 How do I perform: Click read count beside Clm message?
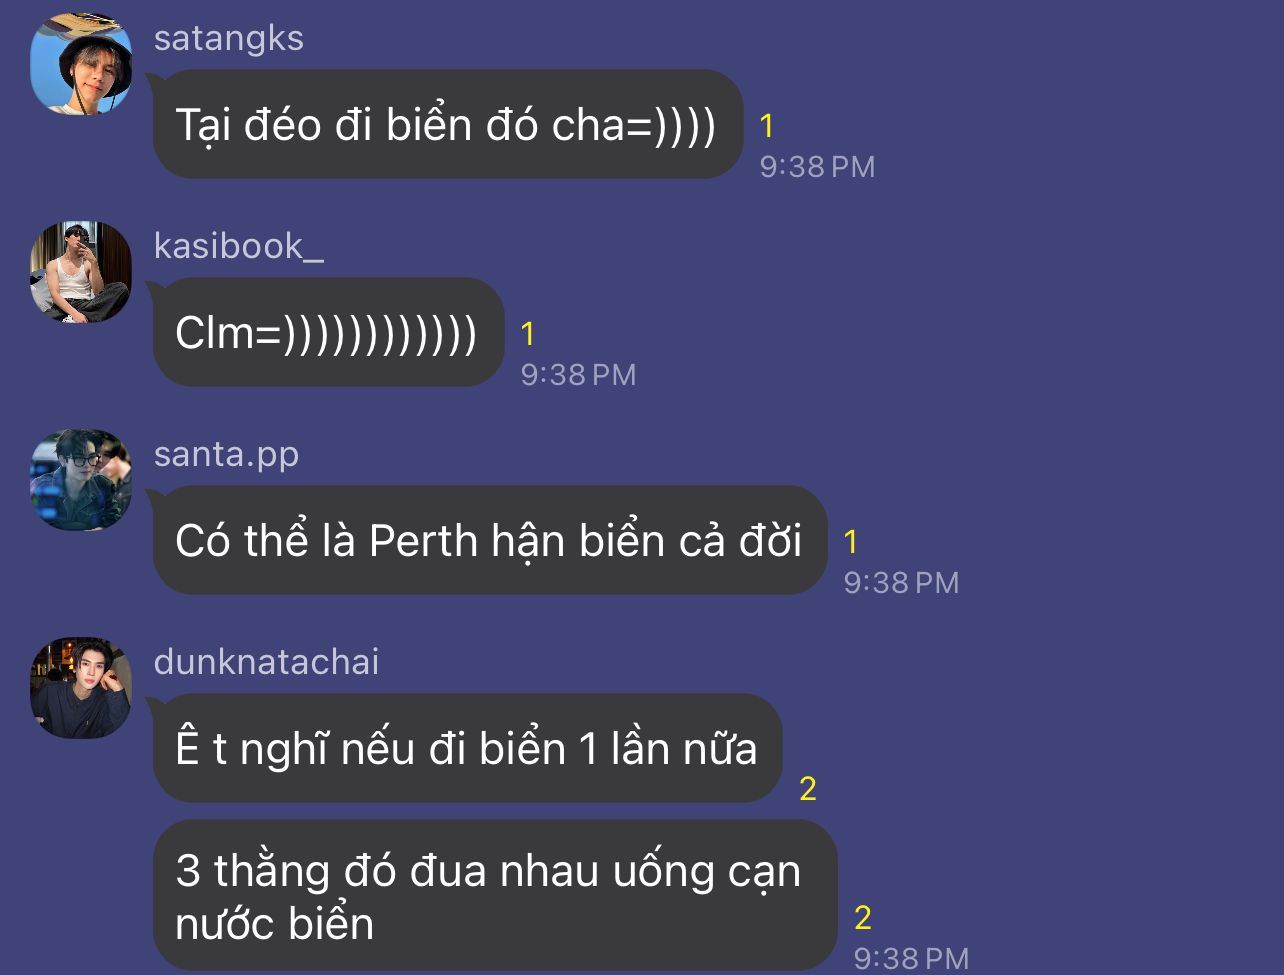[x=529, y=334]
